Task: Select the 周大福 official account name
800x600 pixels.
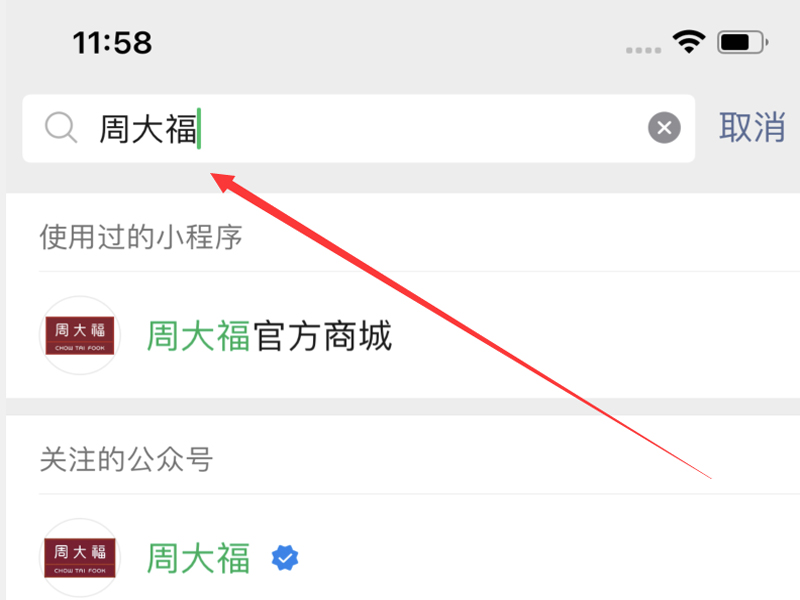Action: pyautogui.click(x=198, y=558)
